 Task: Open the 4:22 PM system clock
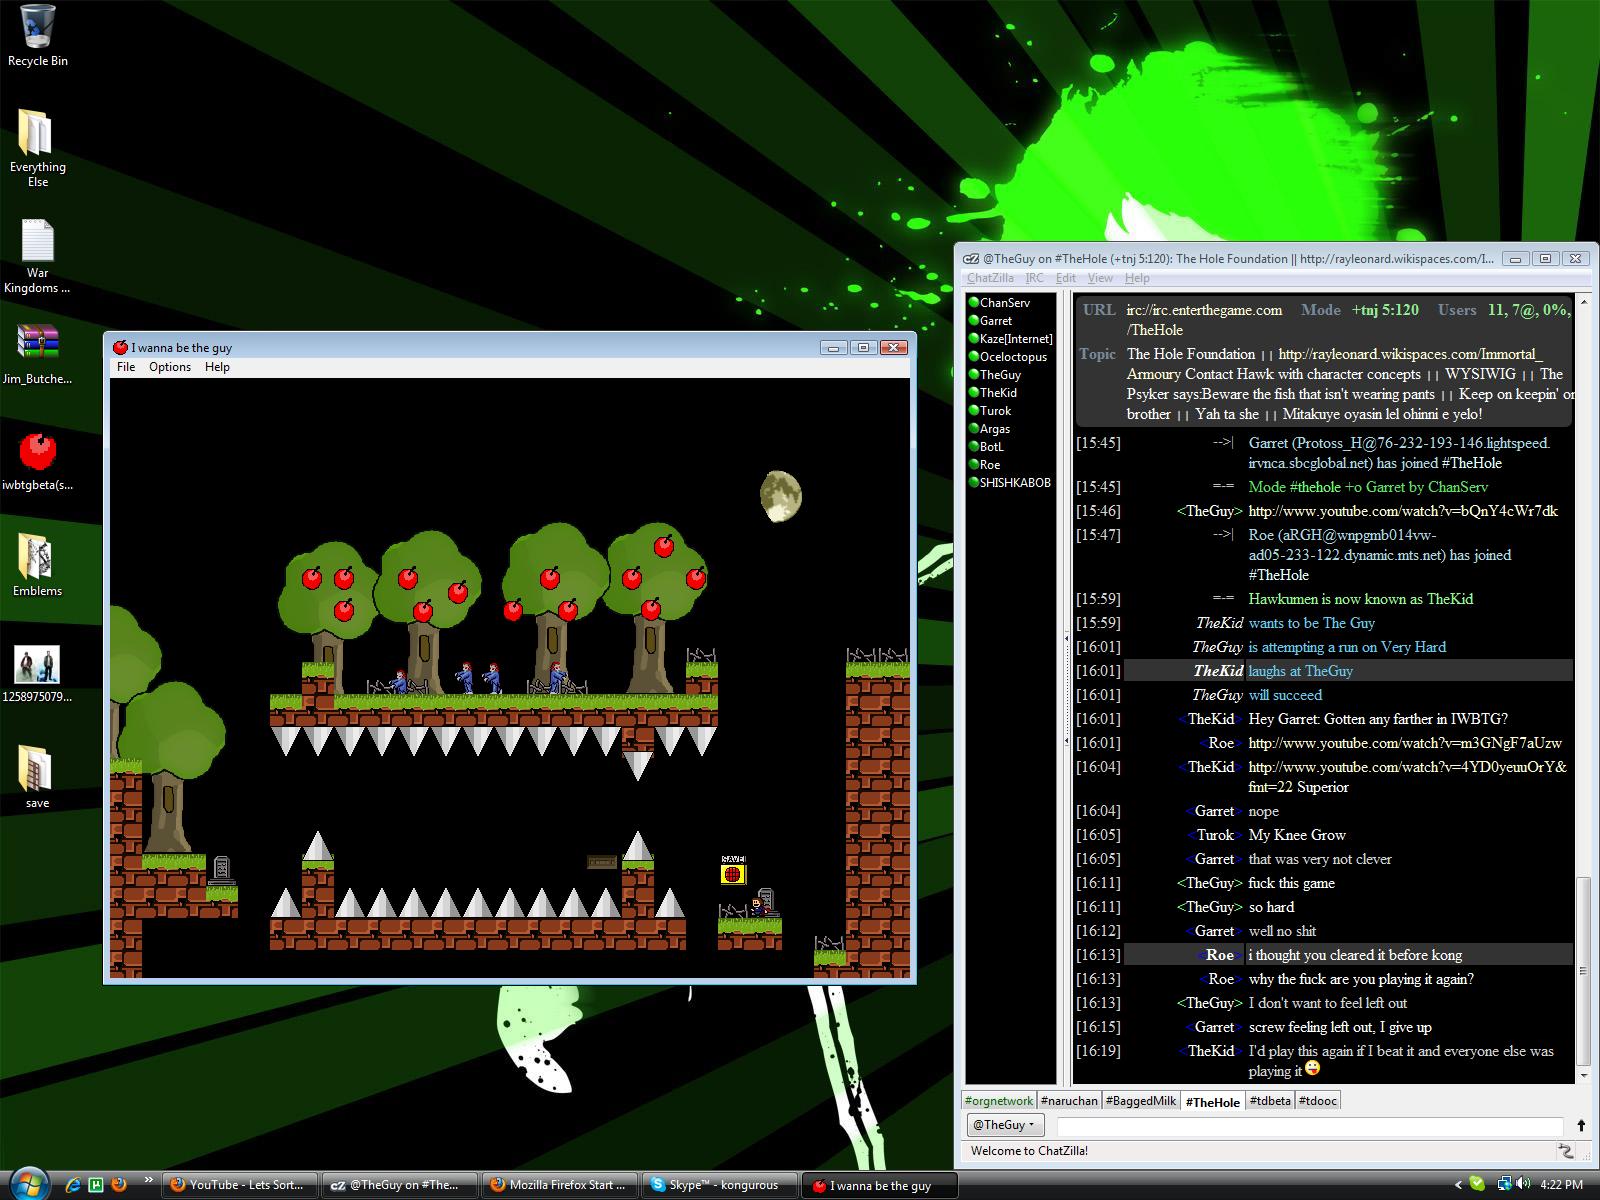tap(1562, 1185)
